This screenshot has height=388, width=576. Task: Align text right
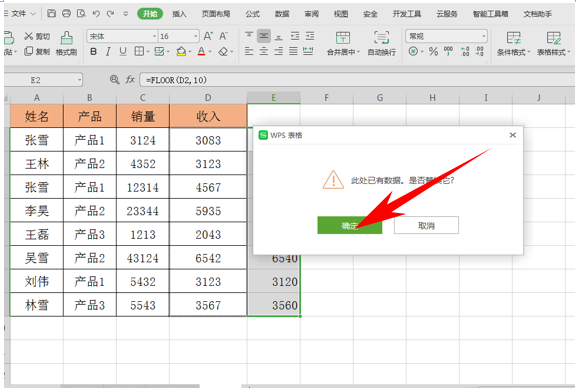pyautogui.click(x=279, y=51)
